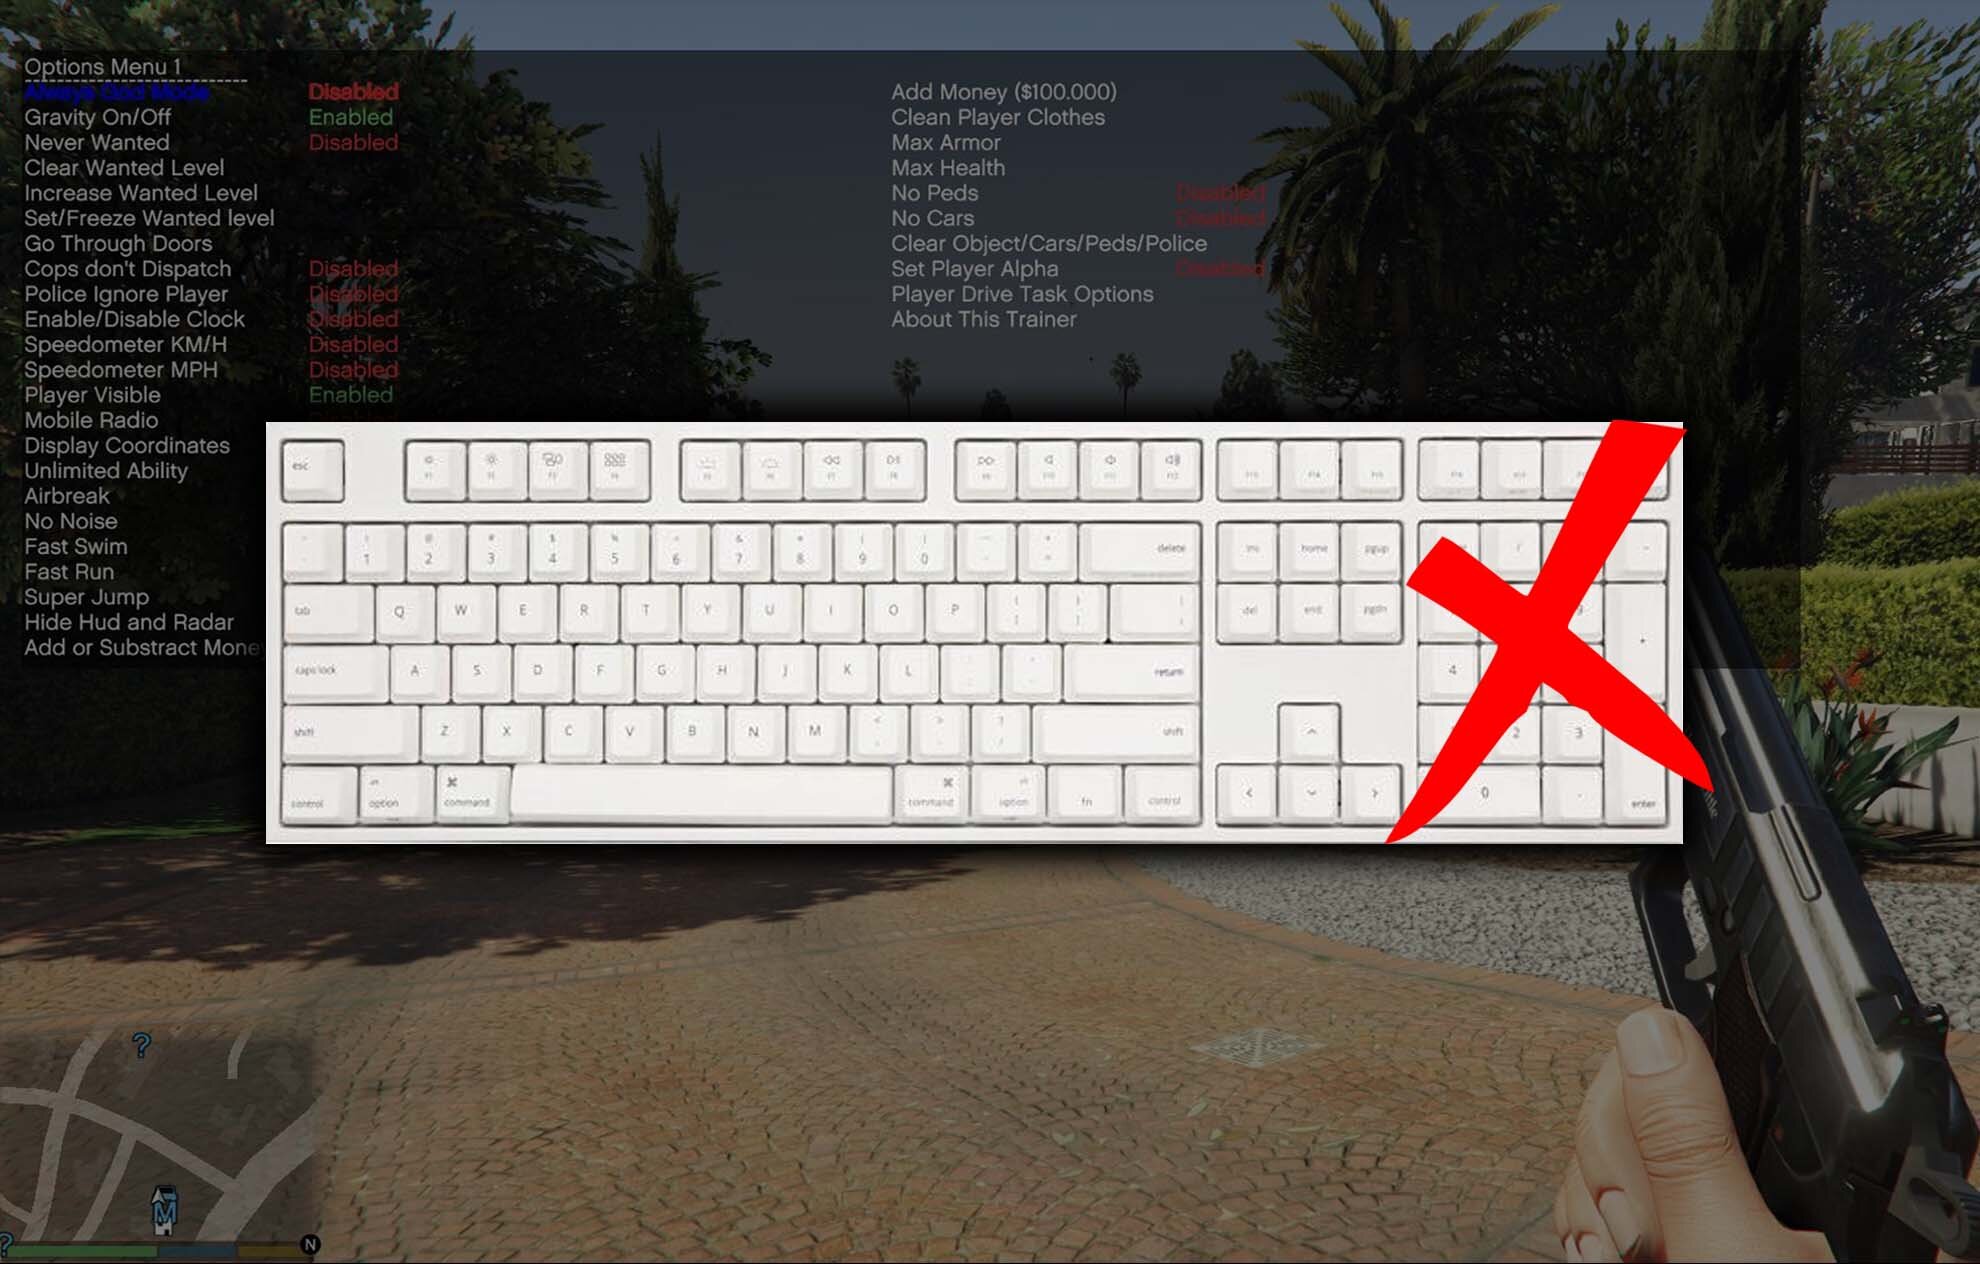Toggle Police Ignore Player option
This screenshot has width=1980, height=1264.
click(x=127, y=294)
